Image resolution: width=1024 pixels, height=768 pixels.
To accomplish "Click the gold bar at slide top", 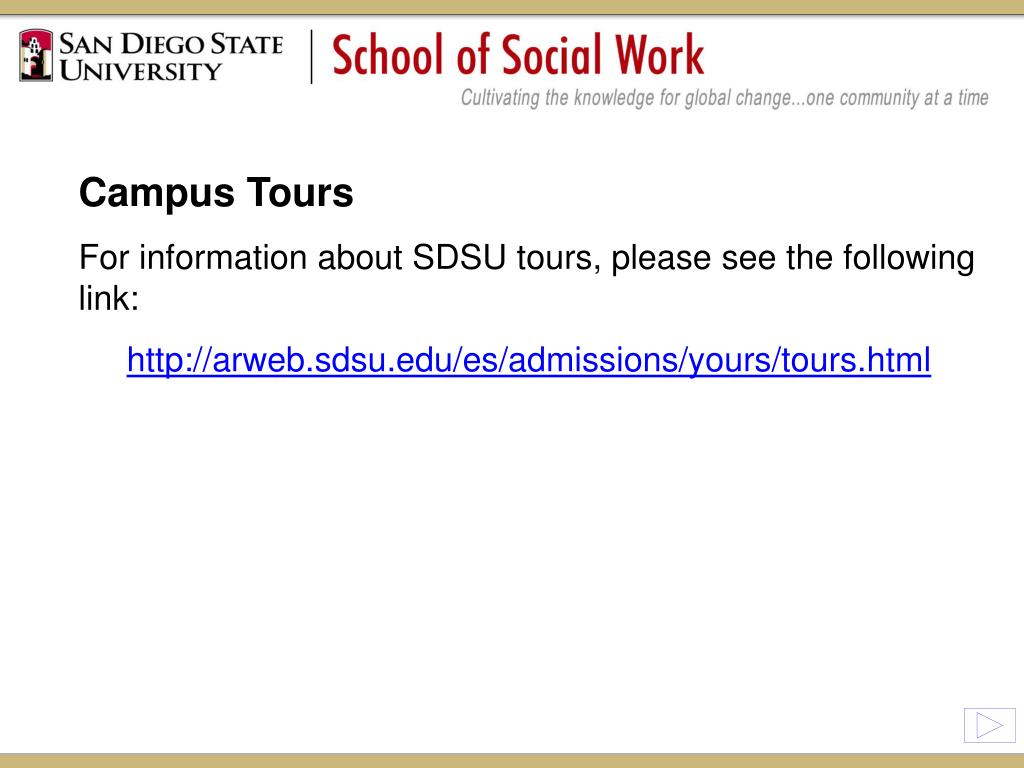I will 512,7.
